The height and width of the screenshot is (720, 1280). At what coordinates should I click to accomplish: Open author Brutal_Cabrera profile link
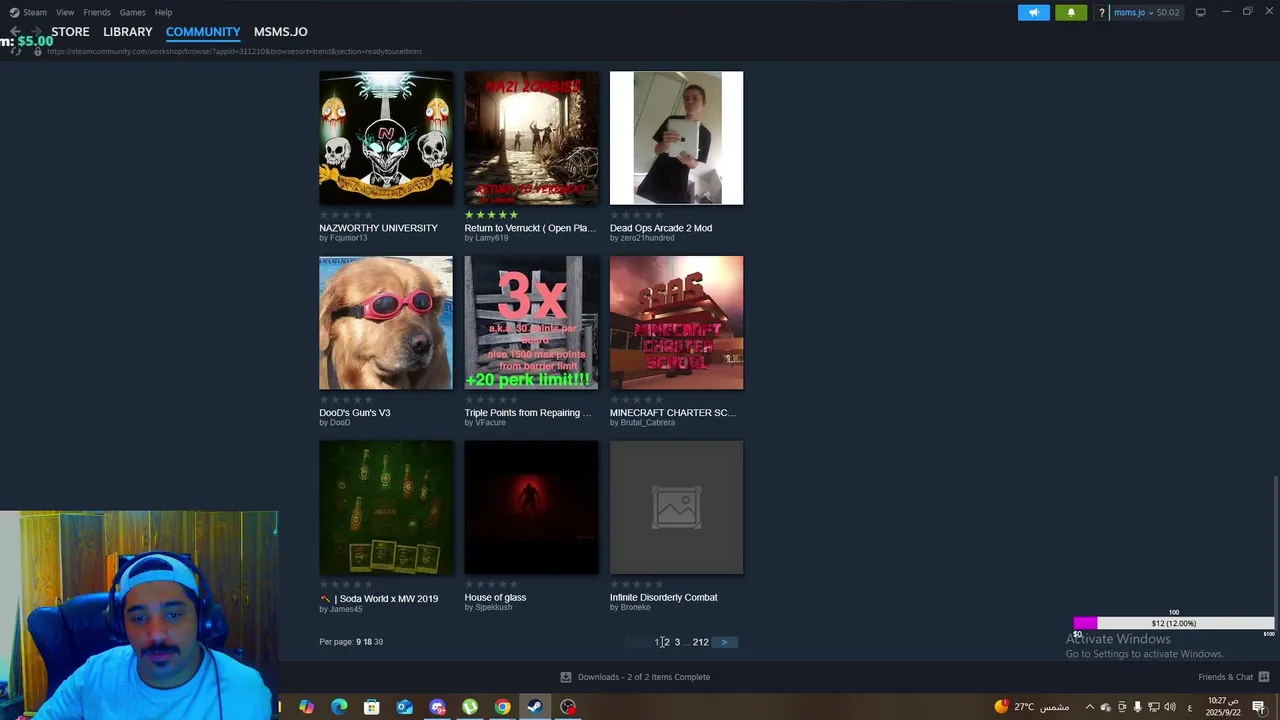(x=648, y=423)
